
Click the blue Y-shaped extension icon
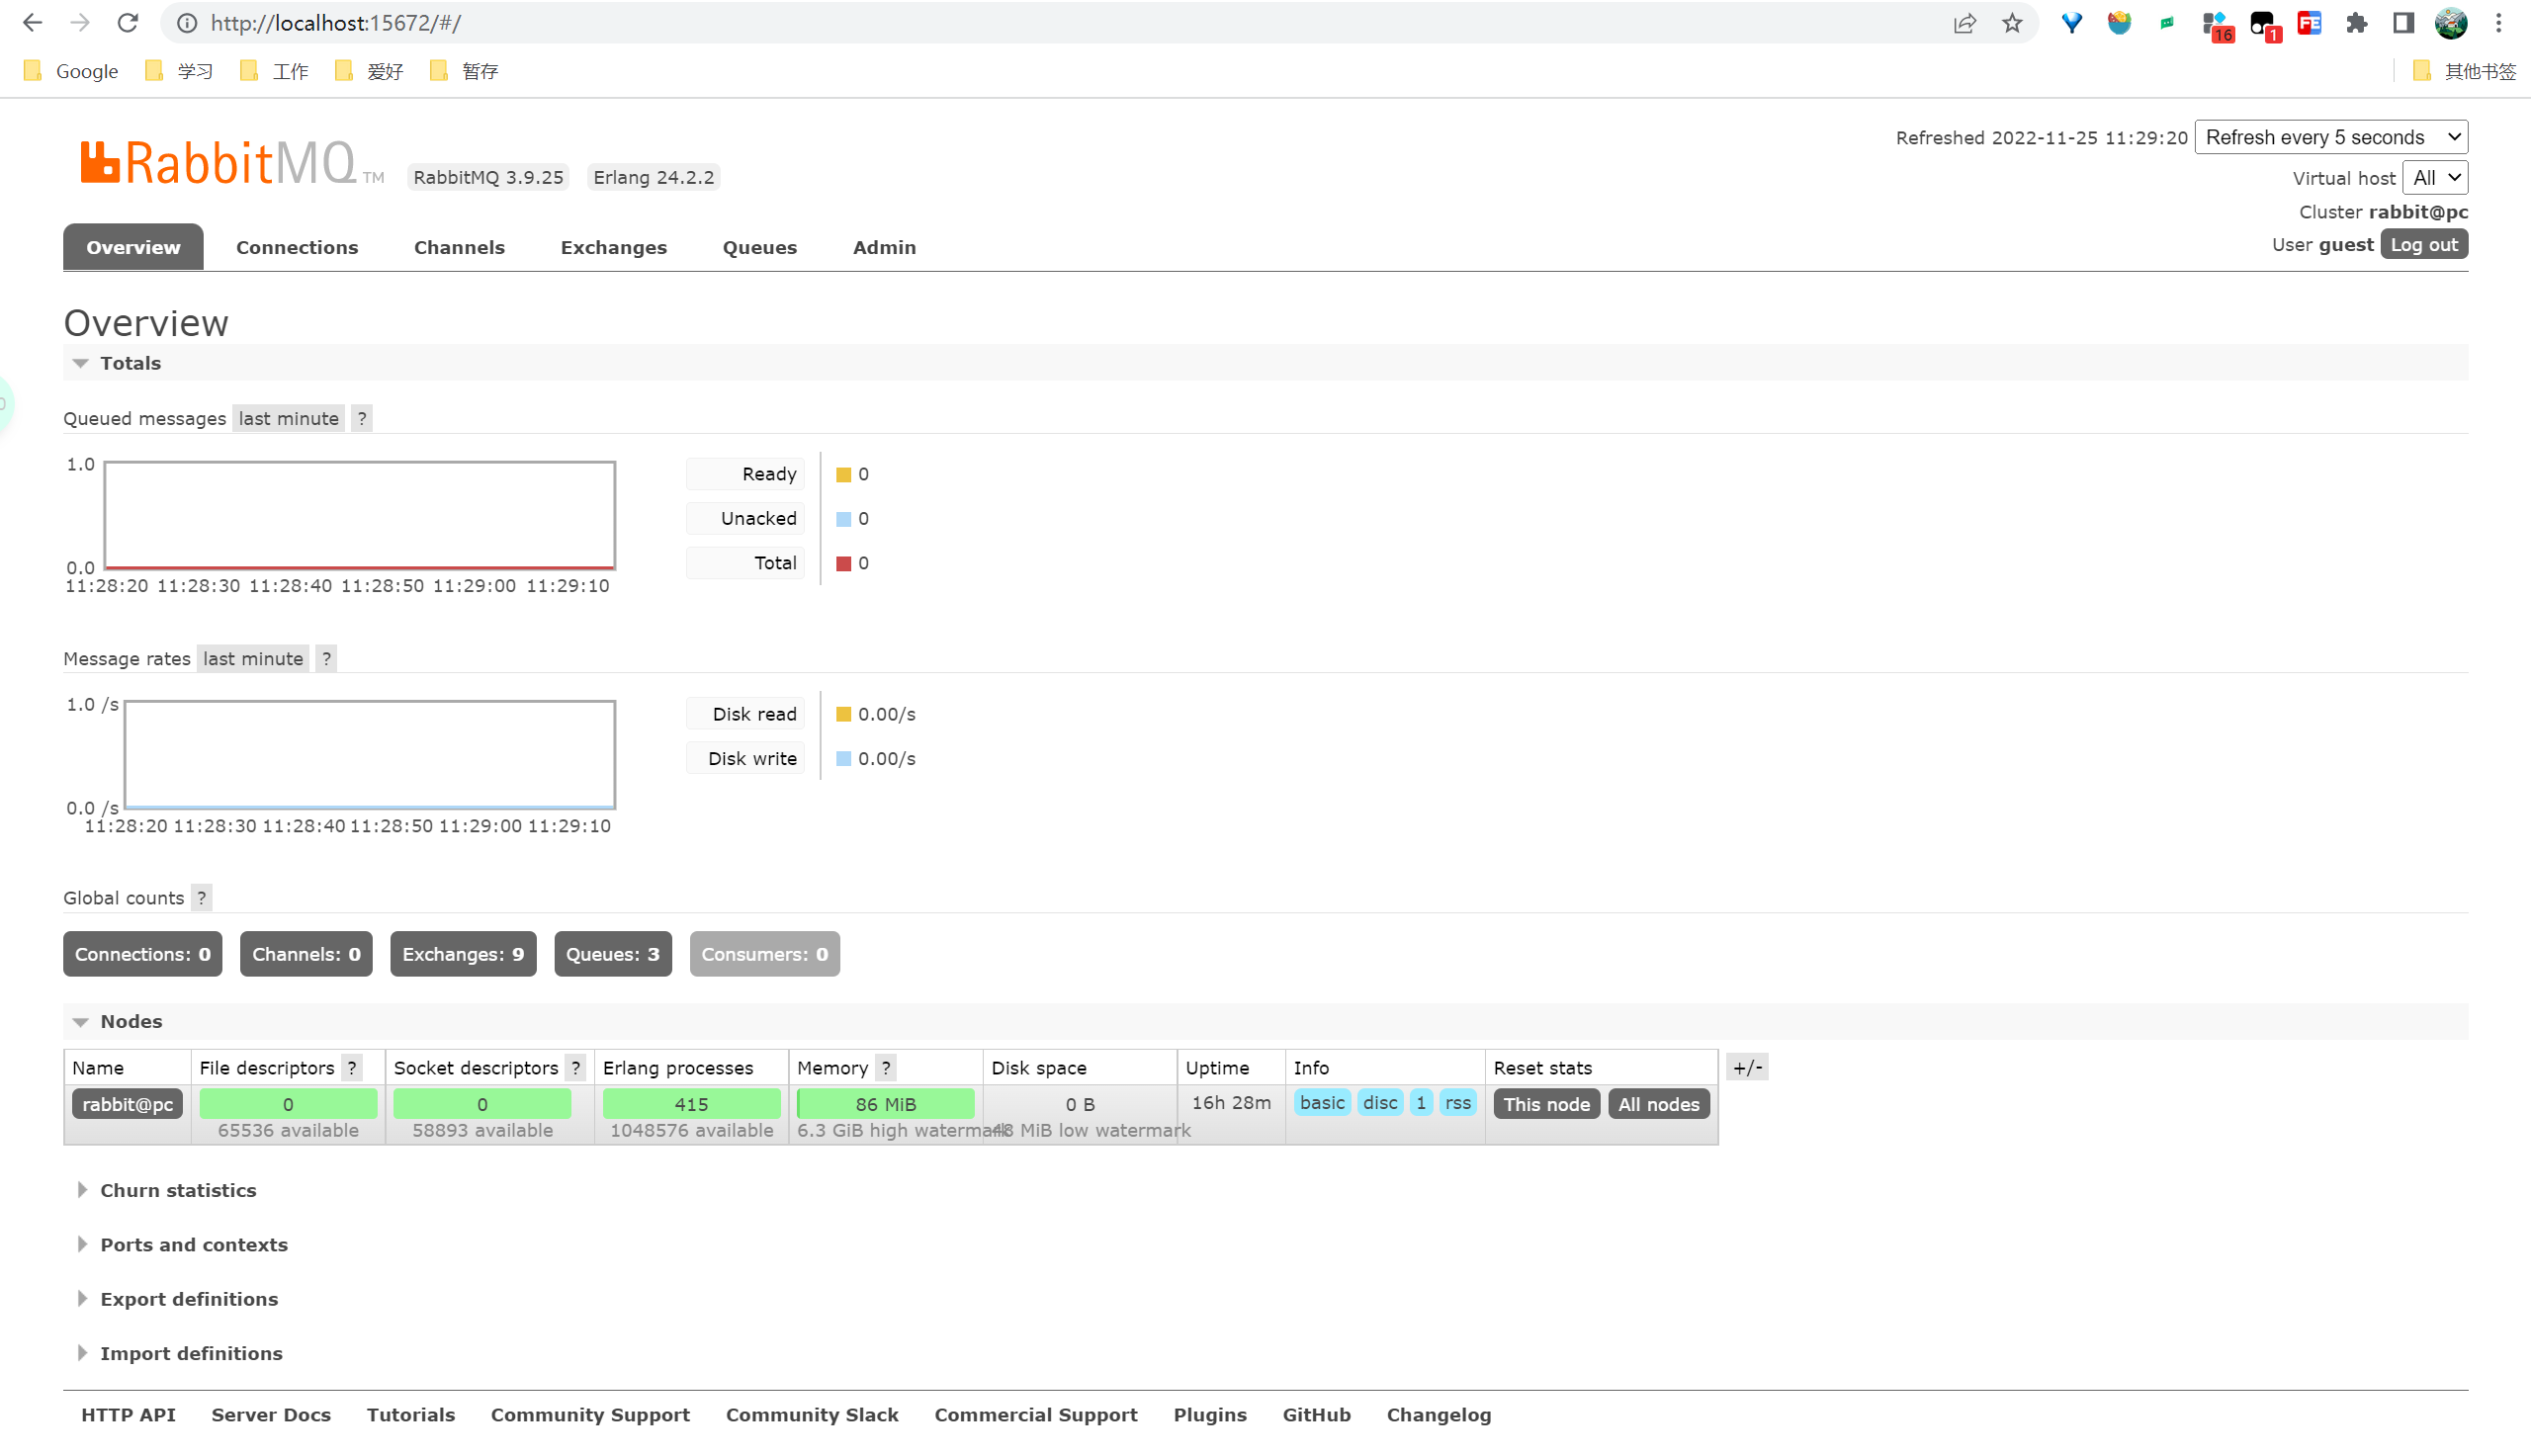click(x=2072, y=23)
